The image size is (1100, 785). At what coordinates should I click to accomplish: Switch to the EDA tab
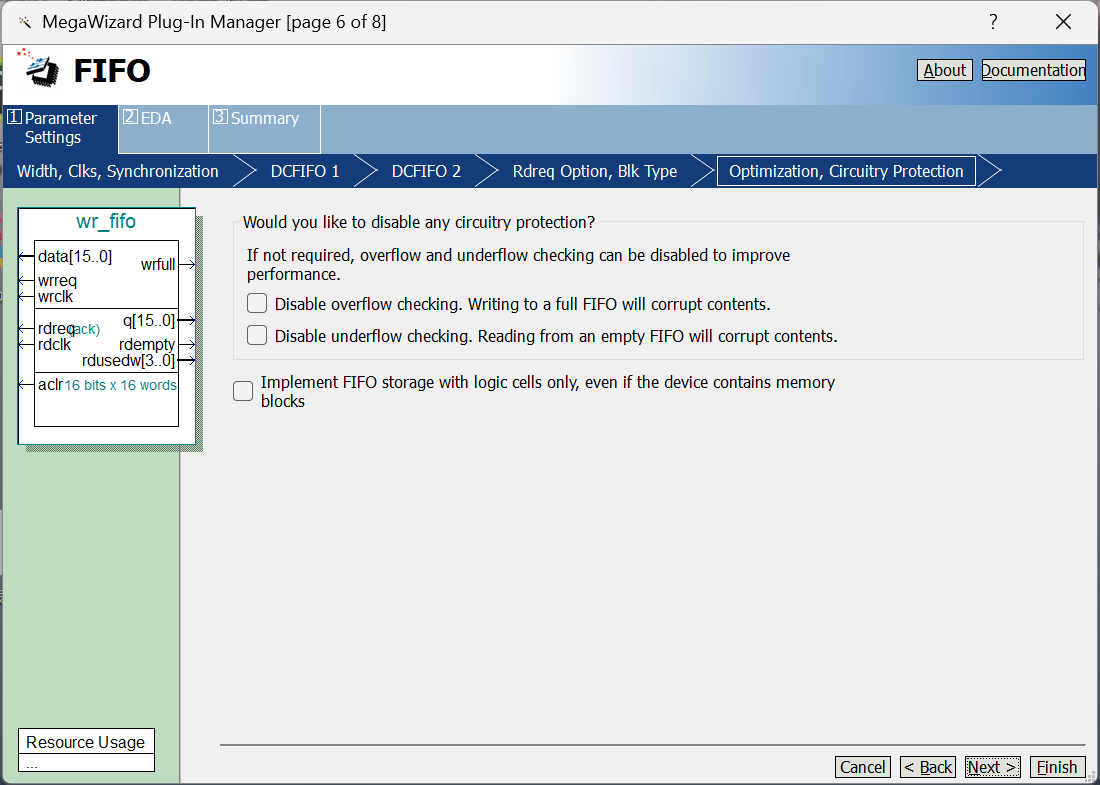coord(163,128)
